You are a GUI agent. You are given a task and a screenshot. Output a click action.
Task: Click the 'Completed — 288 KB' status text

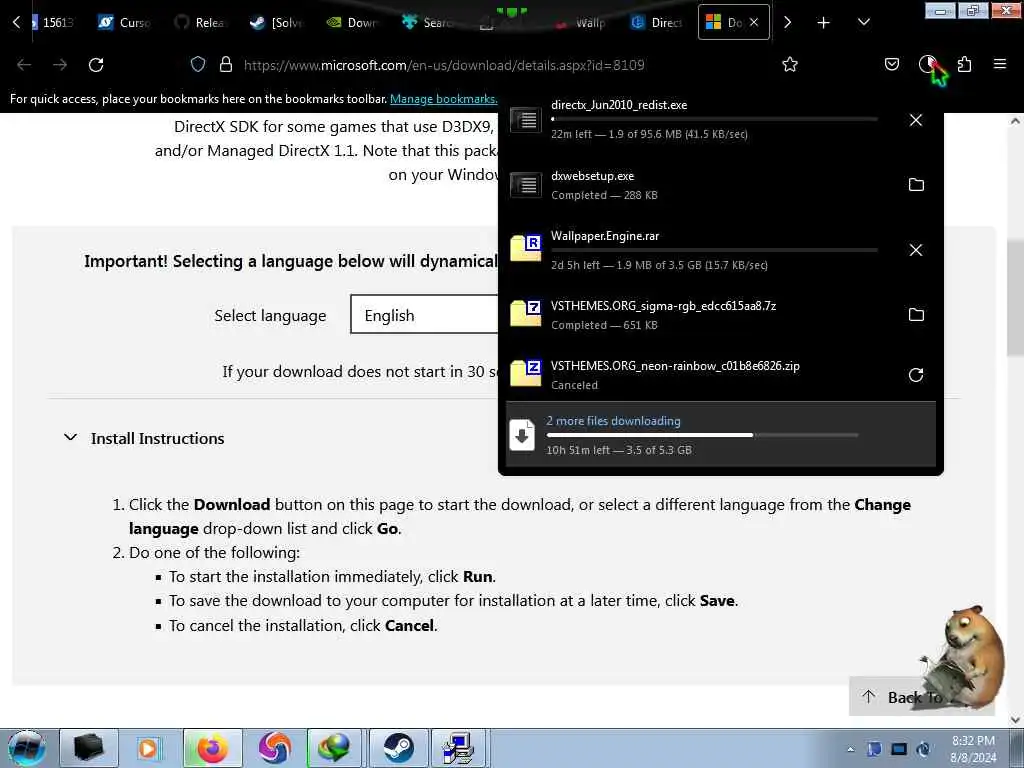(x=604, y=195)
